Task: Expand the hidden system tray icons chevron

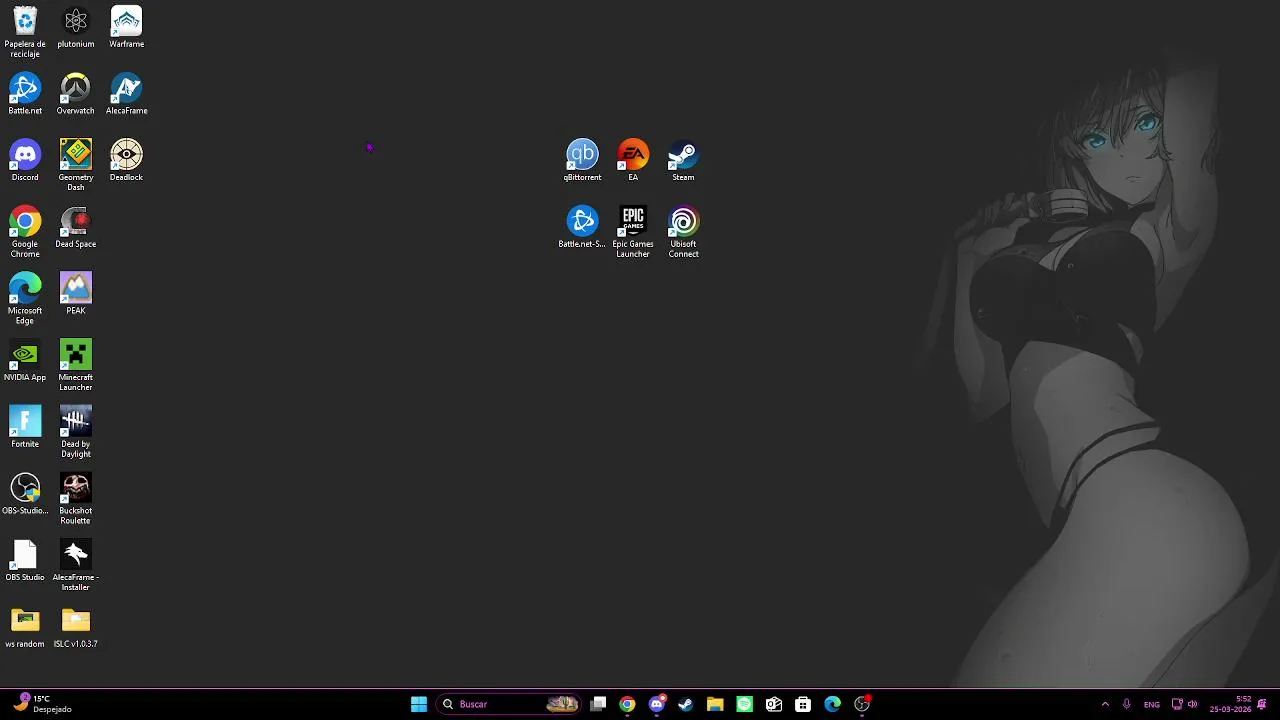Action: tap(1105, 704)
